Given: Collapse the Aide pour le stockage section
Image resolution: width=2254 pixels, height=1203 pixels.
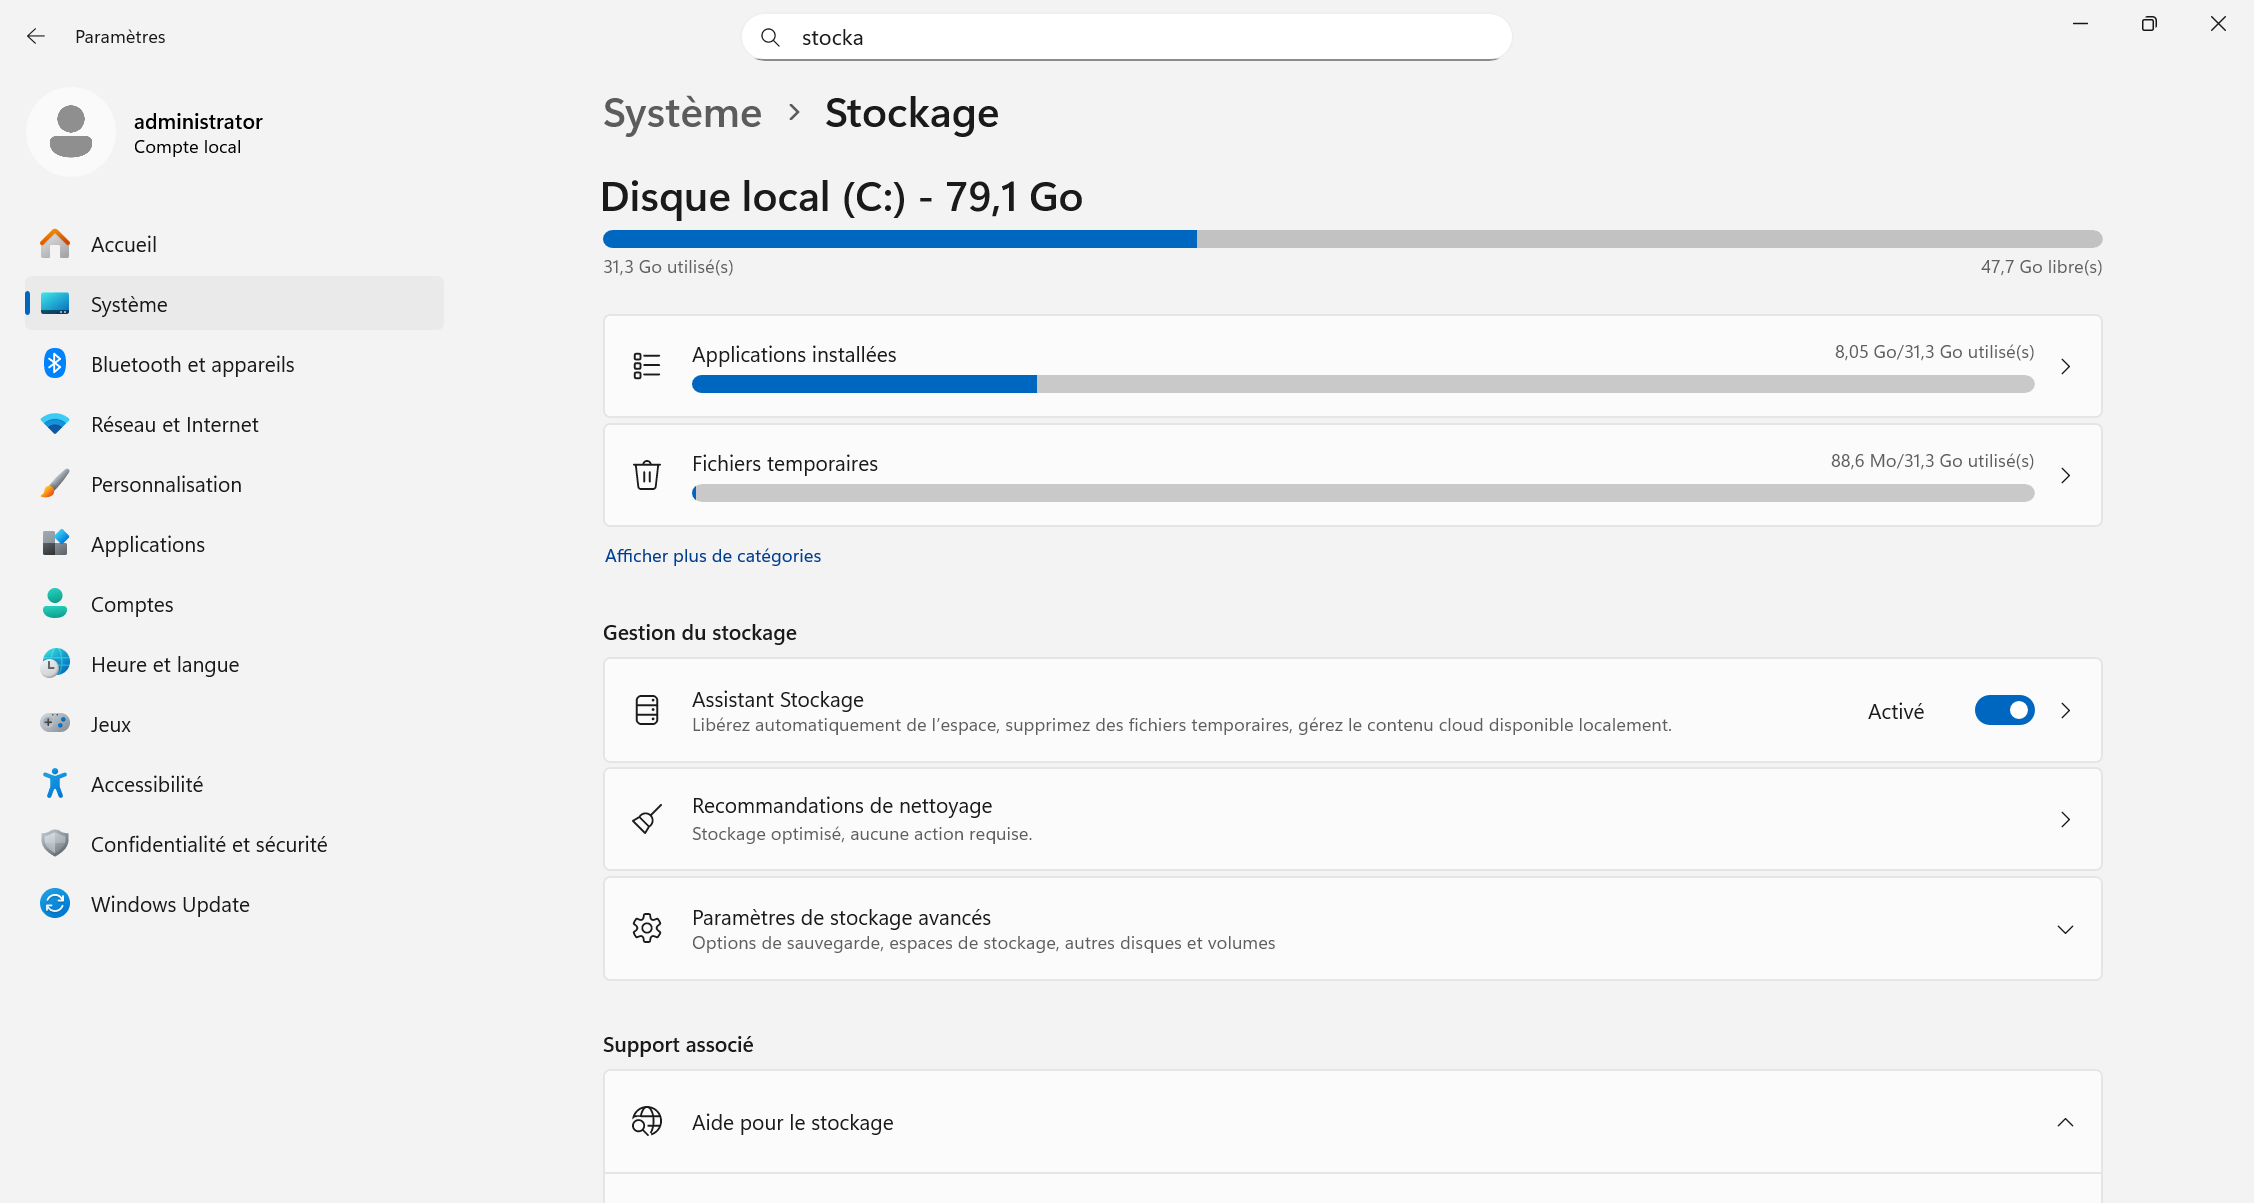Looking at the screenshot, I should coord(2066,1122).
